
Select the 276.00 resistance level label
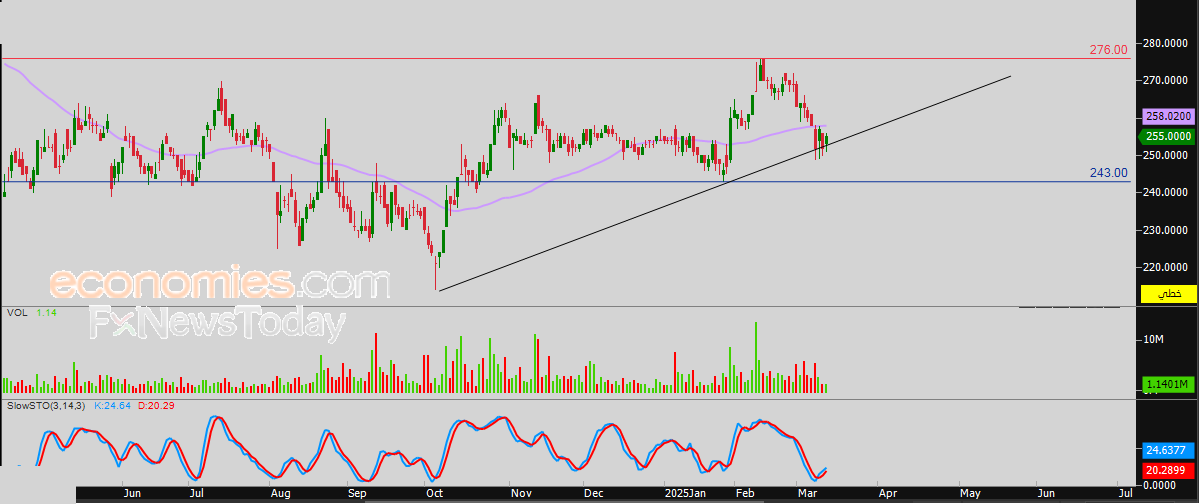click(x=1108, y=50)
